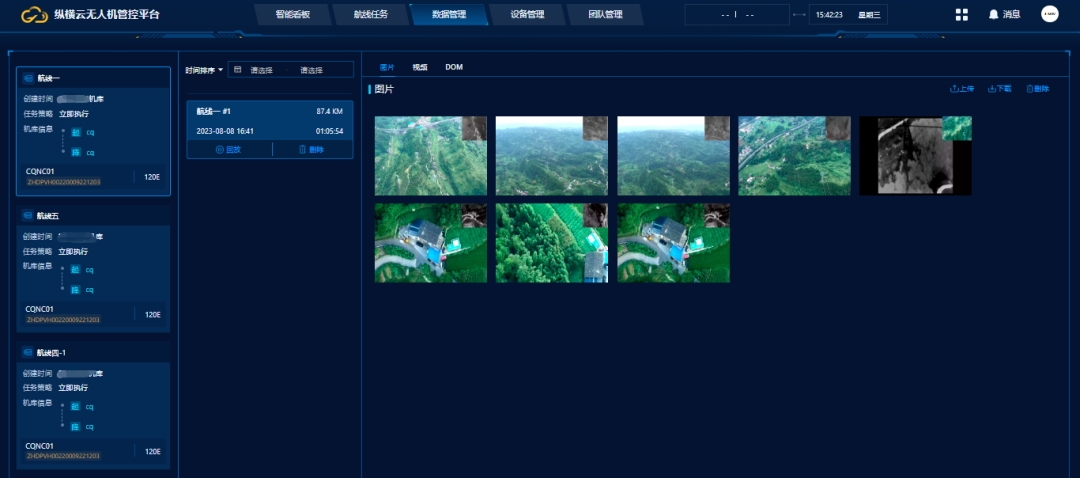Open the 团队管理 navigation item
Screen dimensions: 1080x478
pyautogui.click(x=605, y=15)
